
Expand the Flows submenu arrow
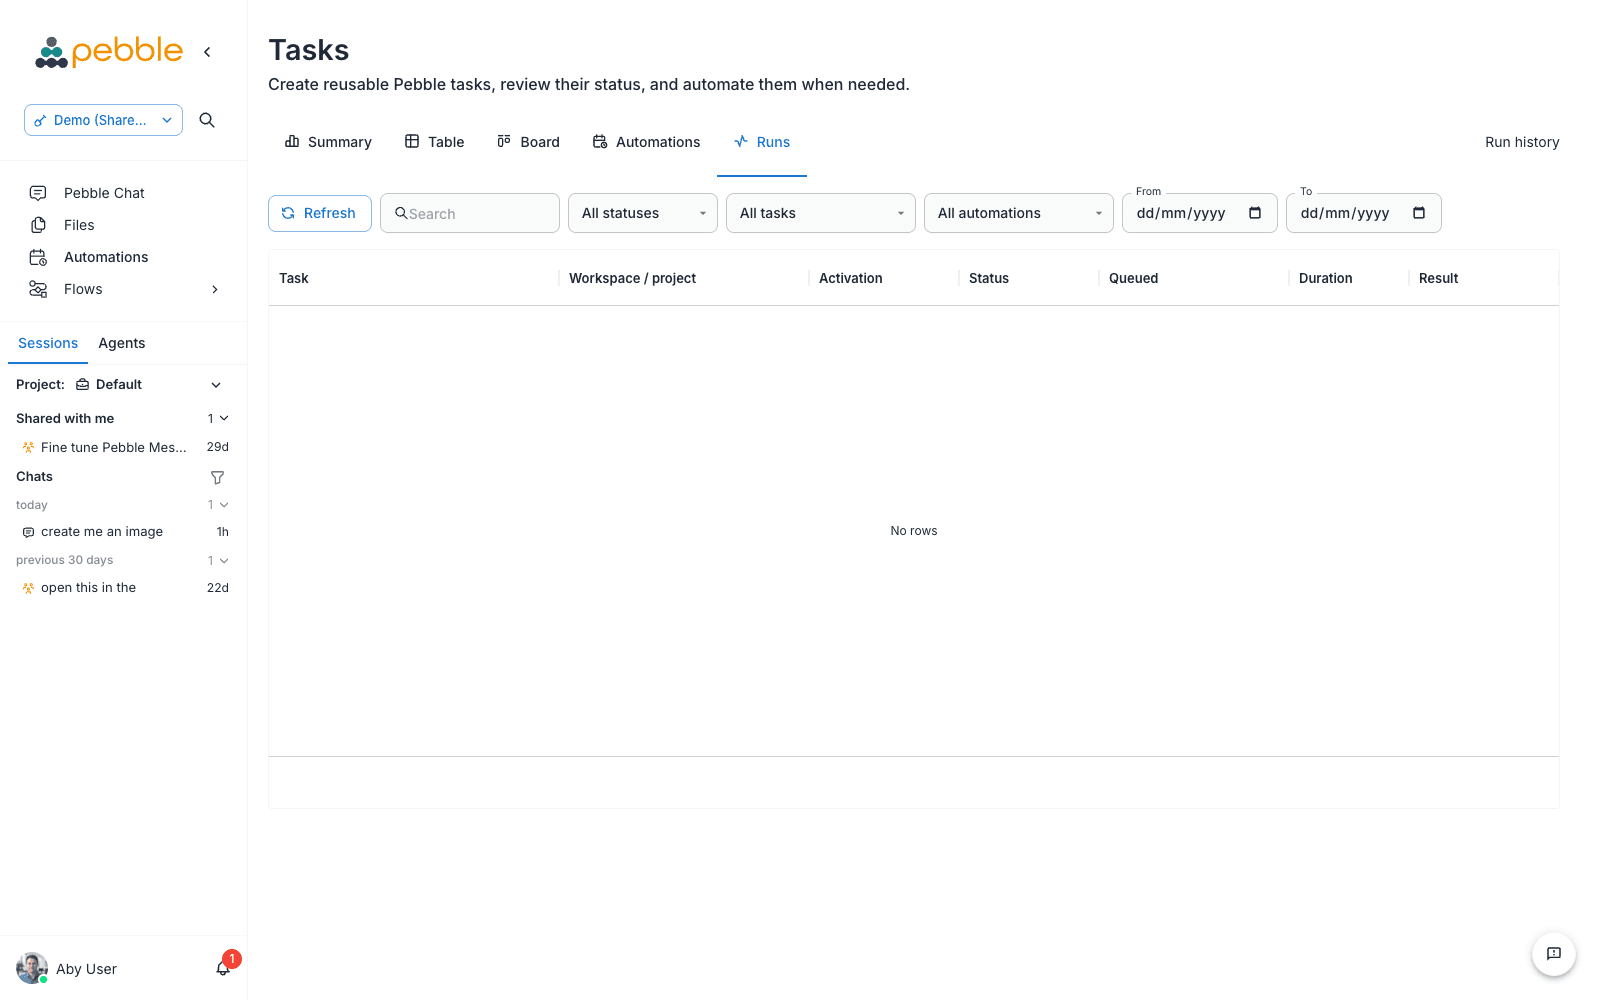(215, 289)
